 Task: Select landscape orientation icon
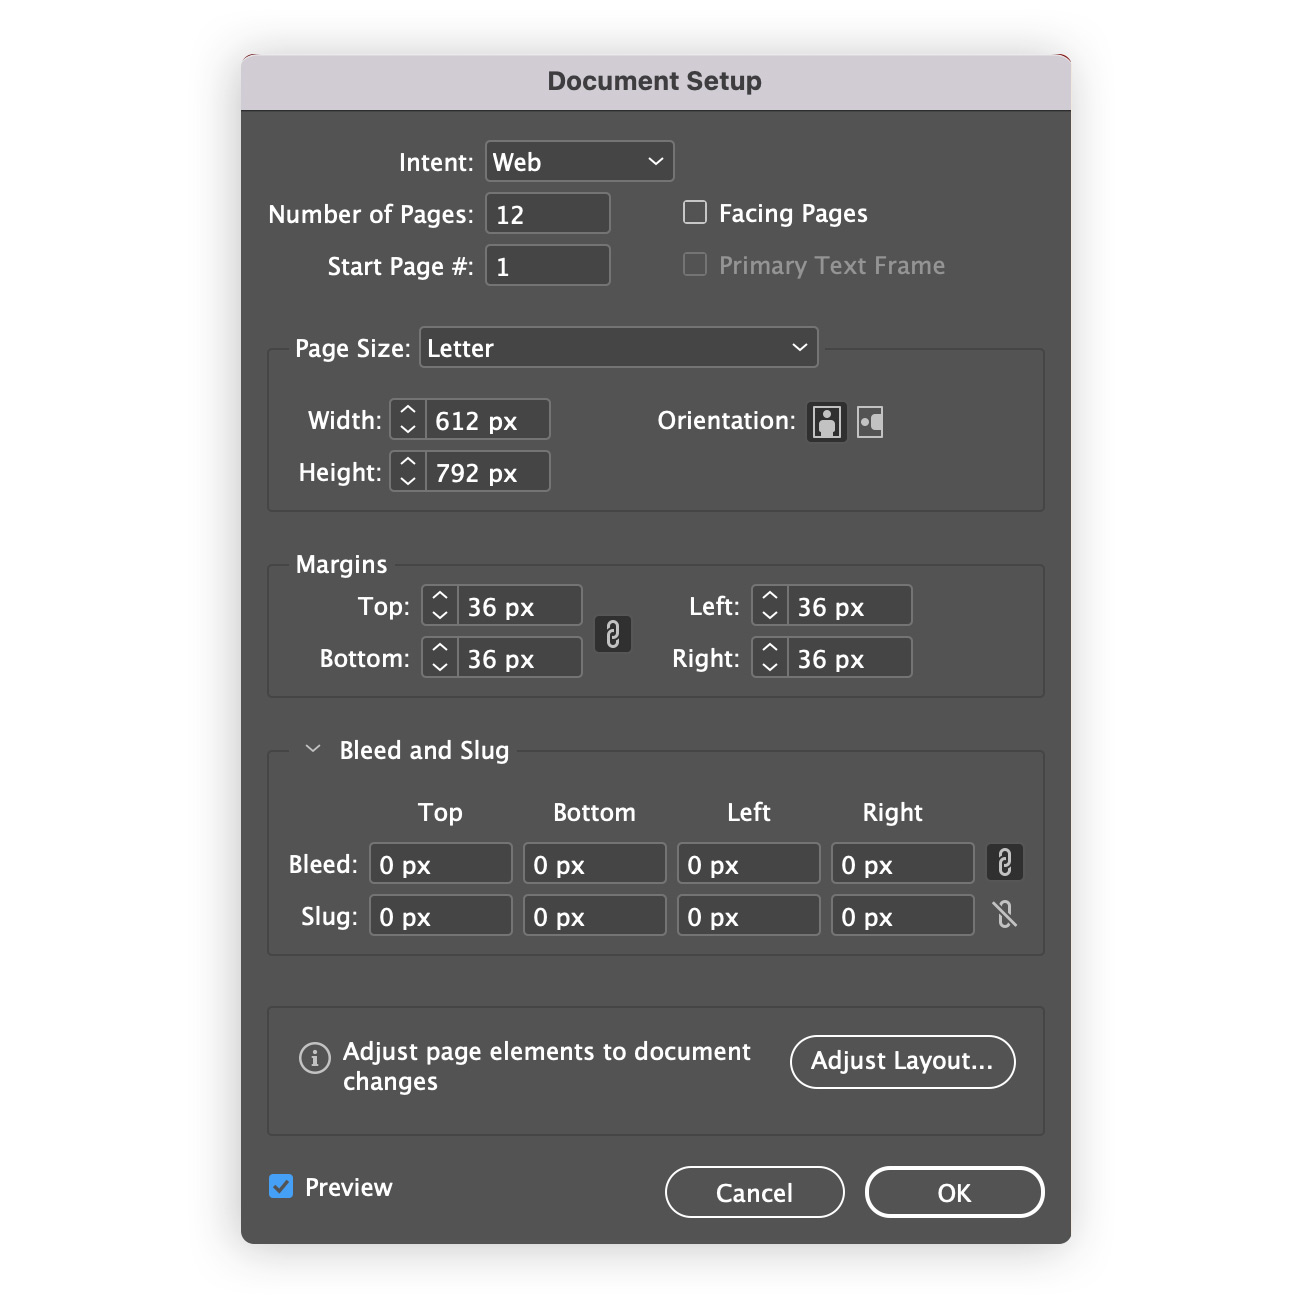point(870,422)
